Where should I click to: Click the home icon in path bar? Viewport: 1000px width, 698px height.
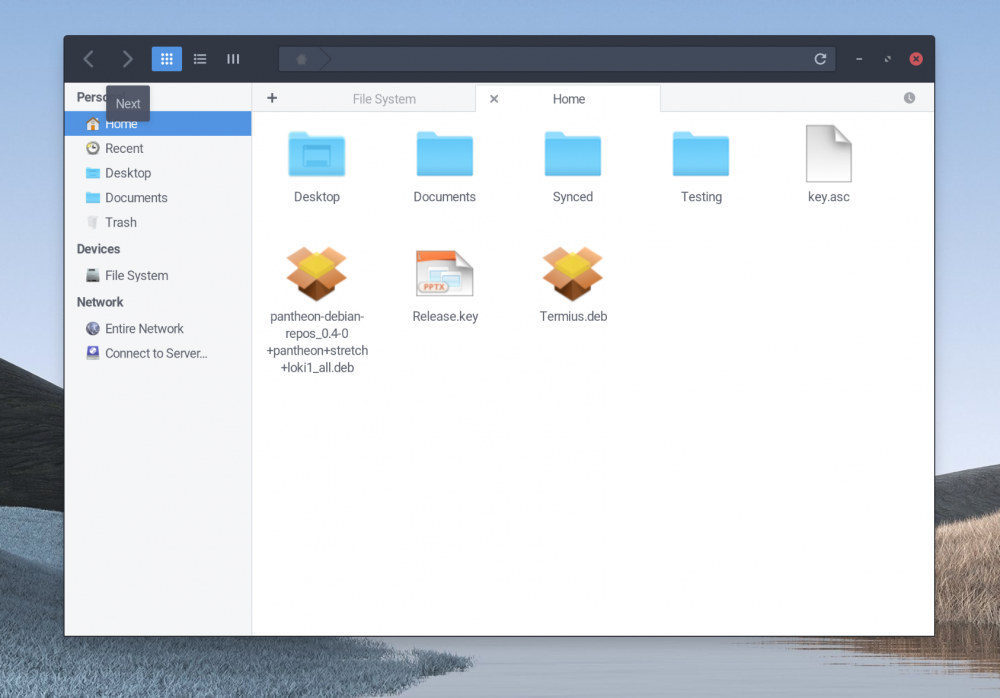(301, 60)
